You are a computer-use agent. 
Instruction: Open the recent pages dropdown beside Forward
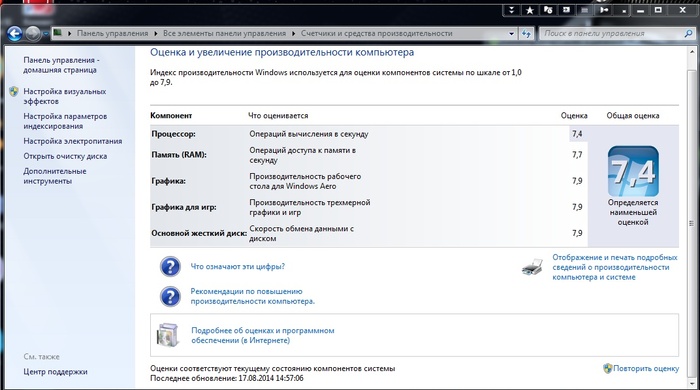pyautogui.click(x=46, y=34)
